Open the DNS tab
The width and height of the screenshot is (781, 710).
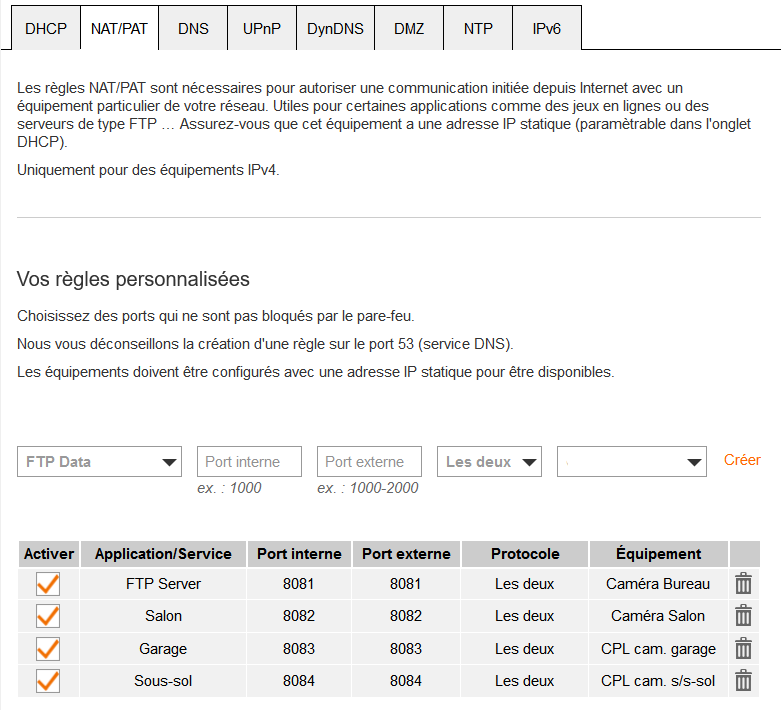point(193,29)
